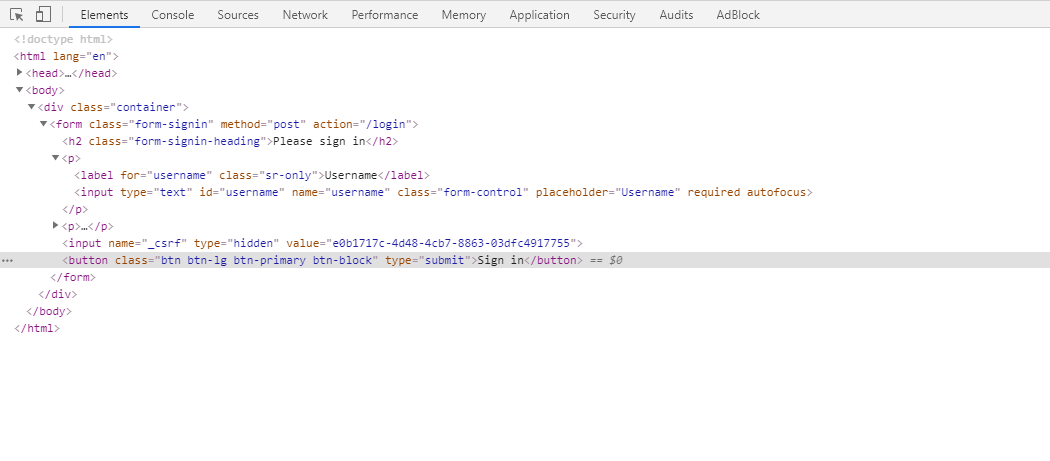Click the == $0 marker
This screenshot has height=461, width=1050.
click(x=606, y=260)
